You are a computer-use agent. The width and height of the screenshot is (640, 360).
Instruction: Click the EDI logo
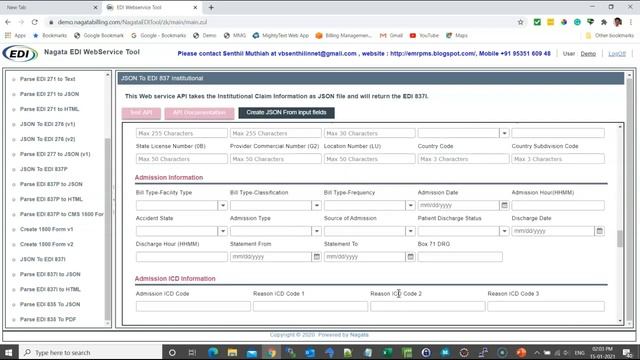click(x=20, y=53)
